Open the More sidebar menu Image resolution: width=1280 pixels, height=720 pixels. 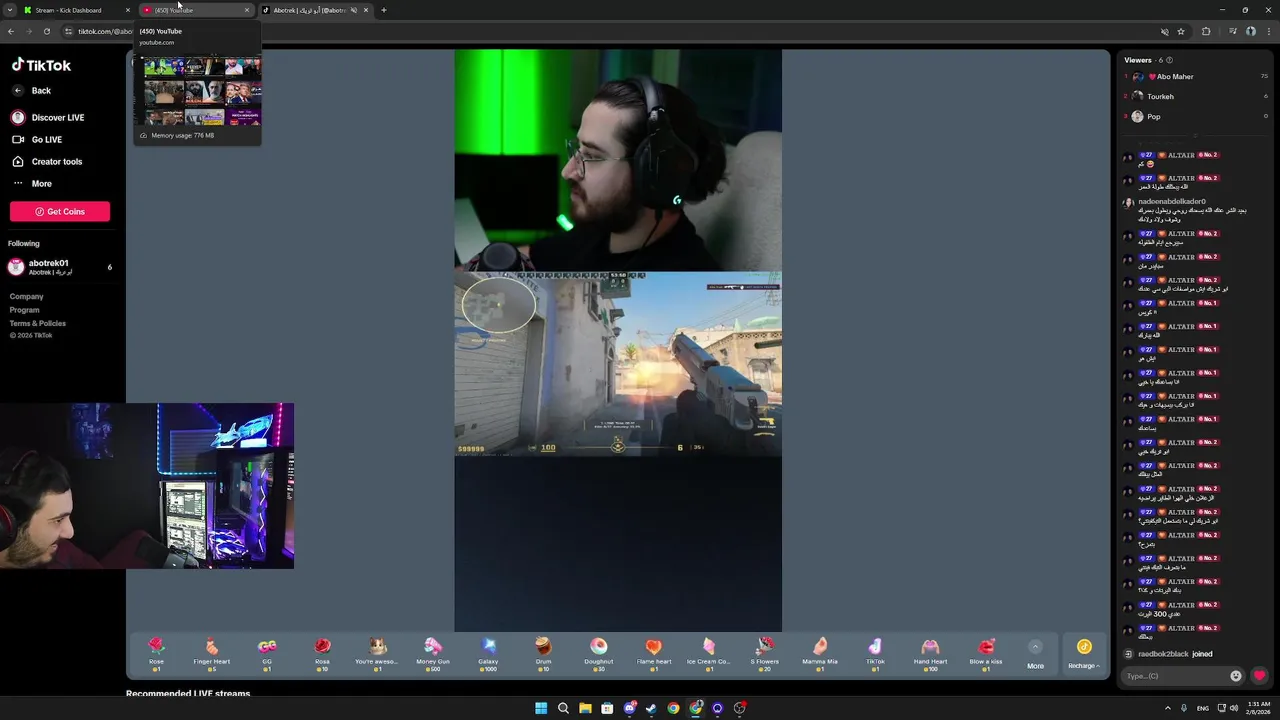click(x=32, y=184)
